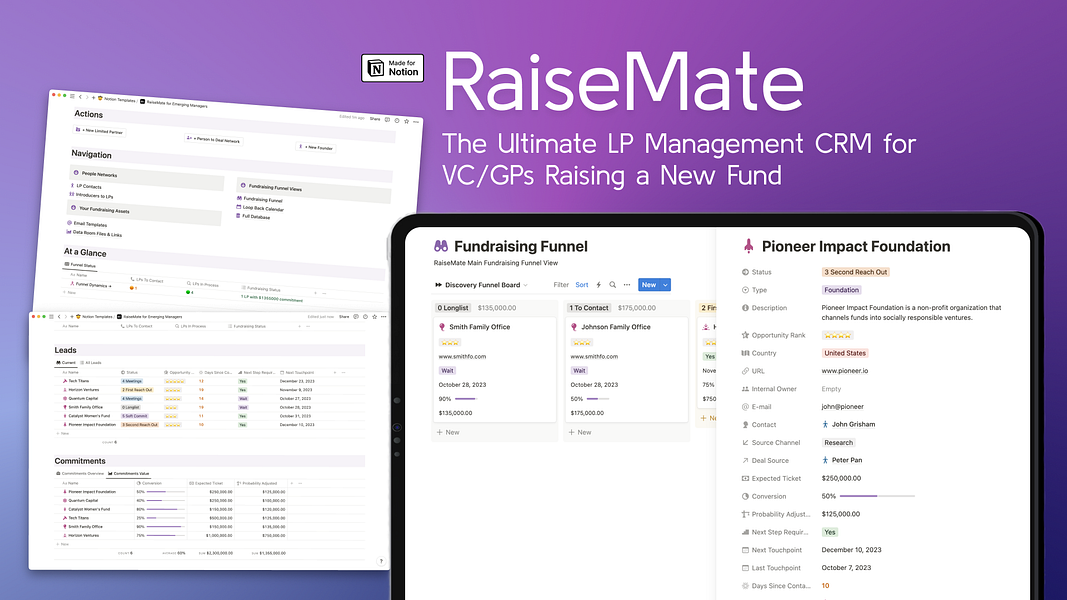Click Share in the Leads window top bar

[x=344, y=317]
